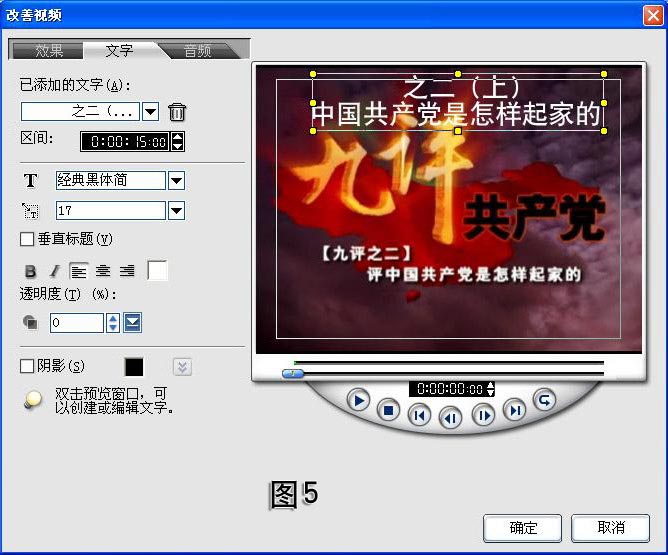Viewport: 668px width, 555px height.
Task: Center-align the title text
Action: [x=102, y=271]
